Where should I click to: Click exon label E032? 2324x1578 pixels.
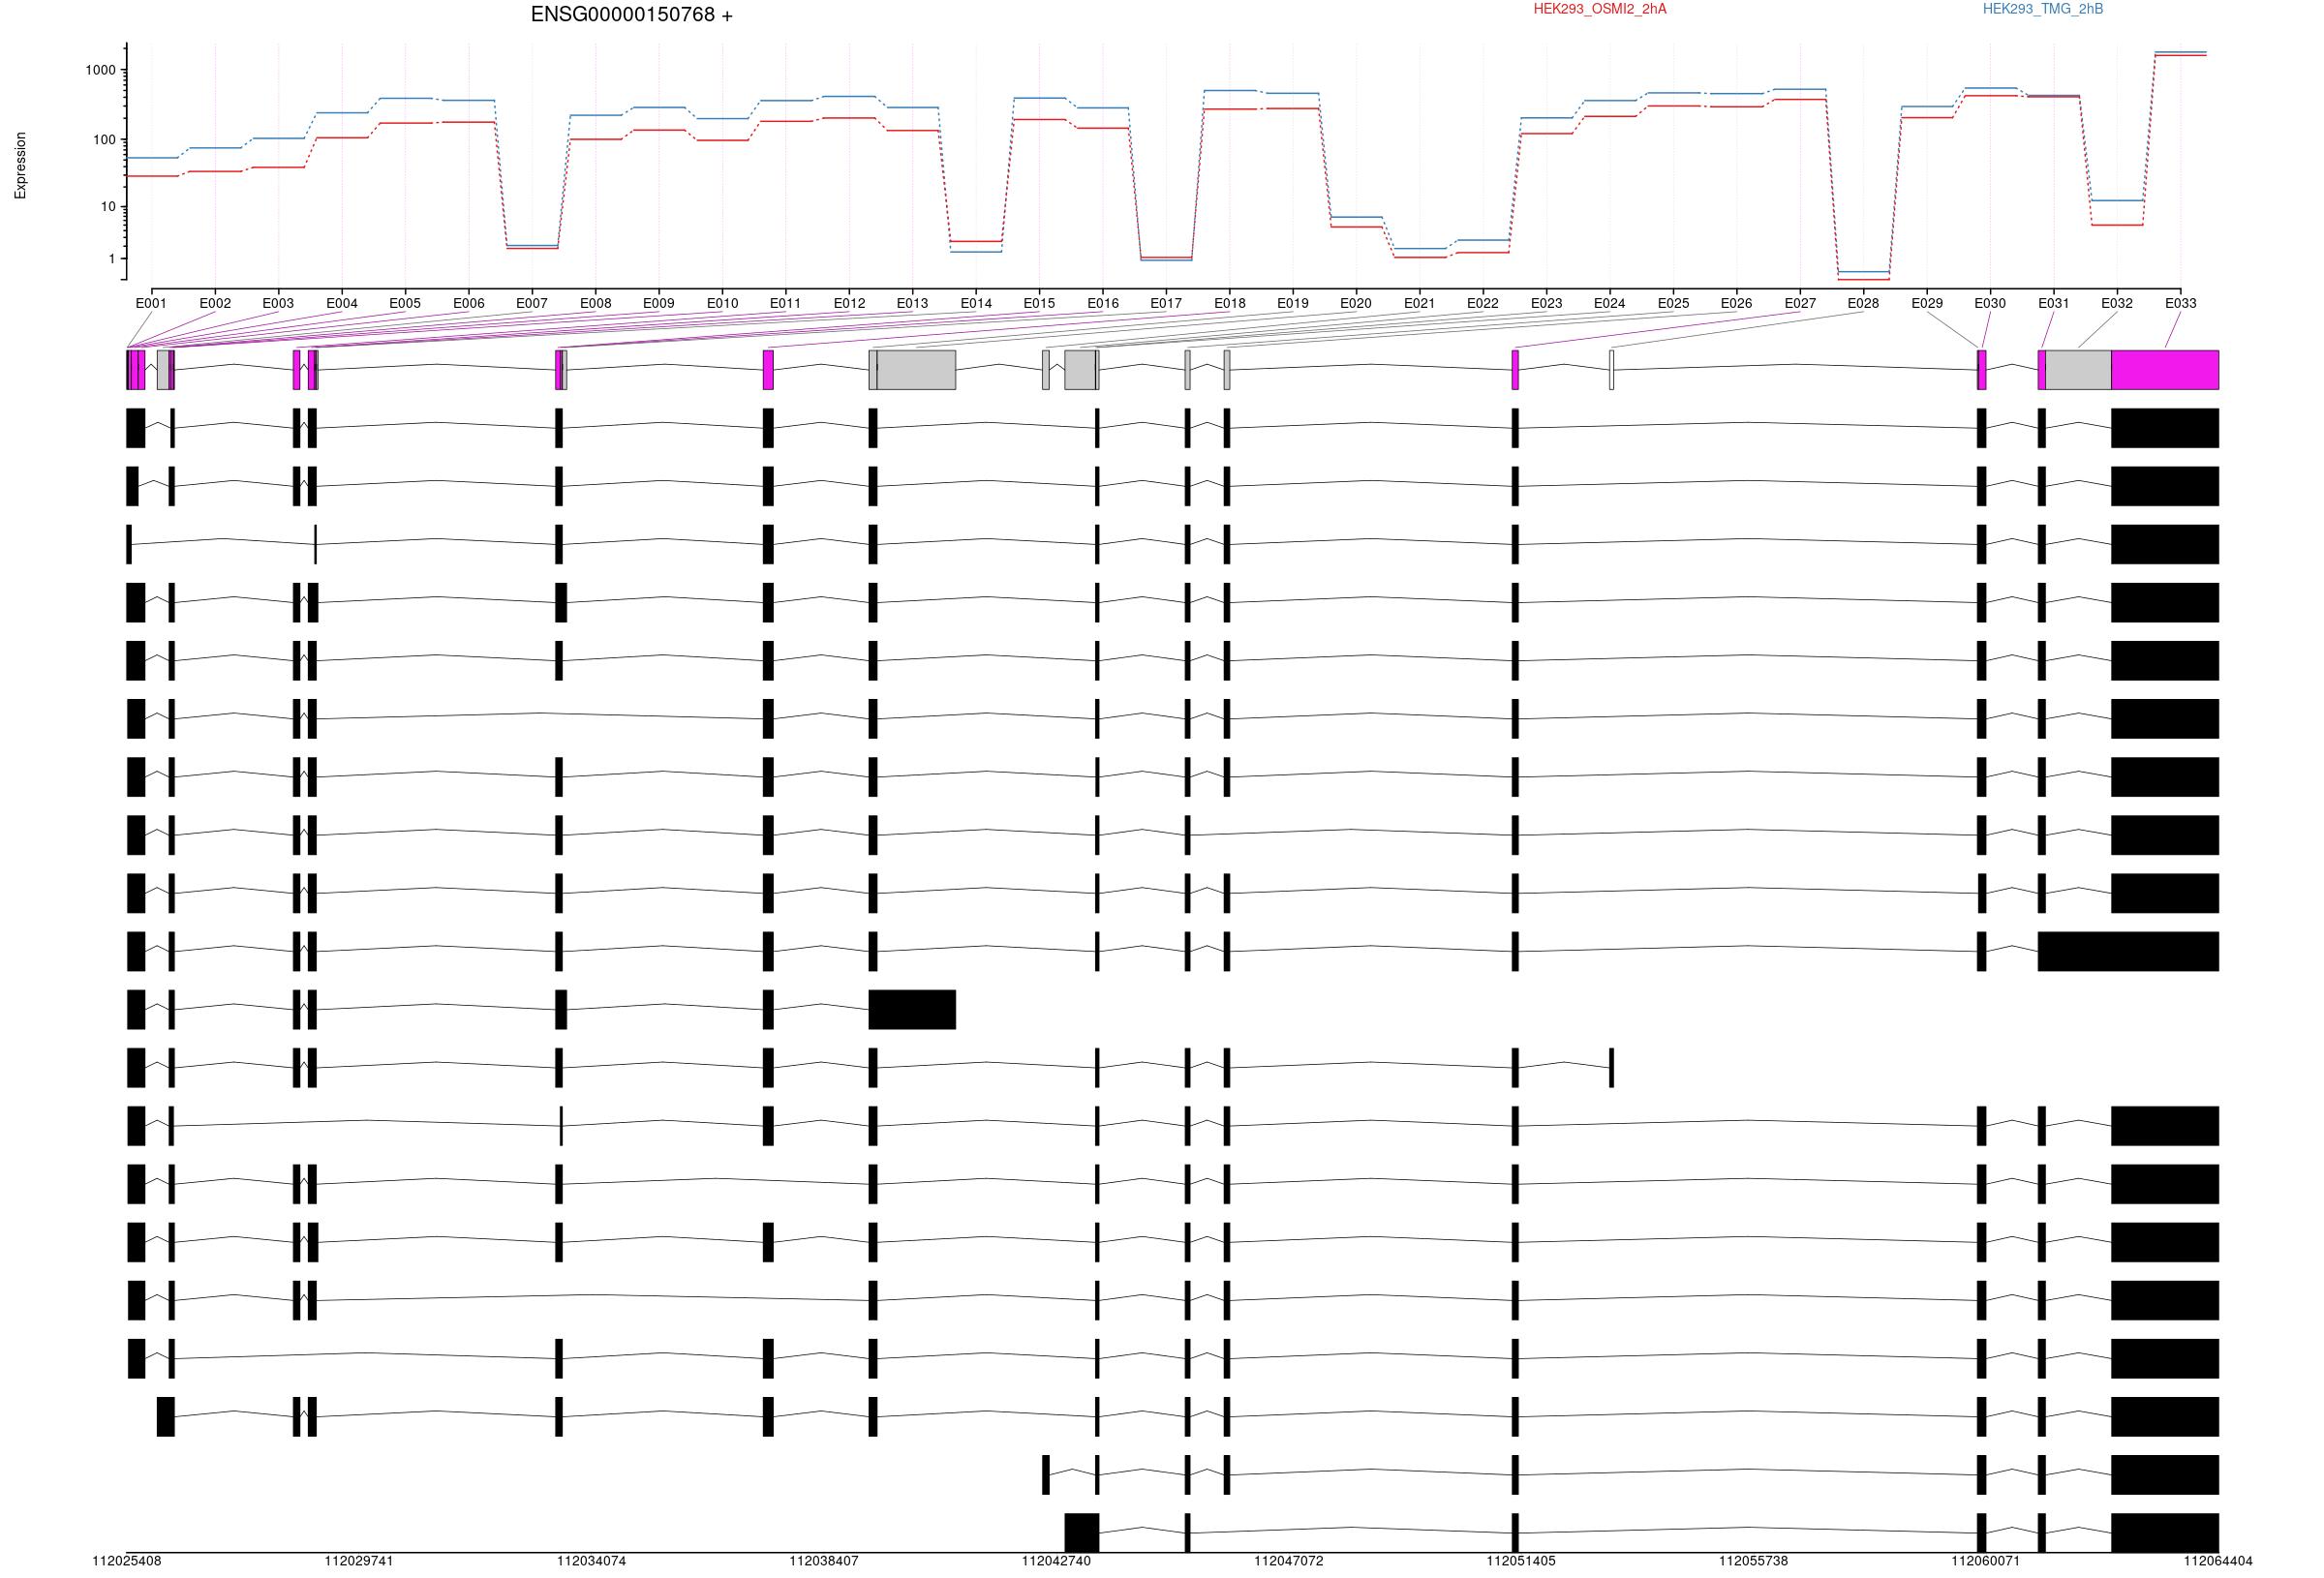tap(2118, 303)
